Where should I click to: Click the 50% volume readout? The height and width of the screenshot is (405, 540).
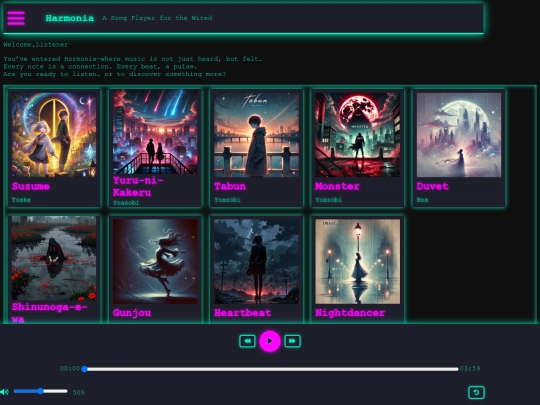[x=79, y=392]
